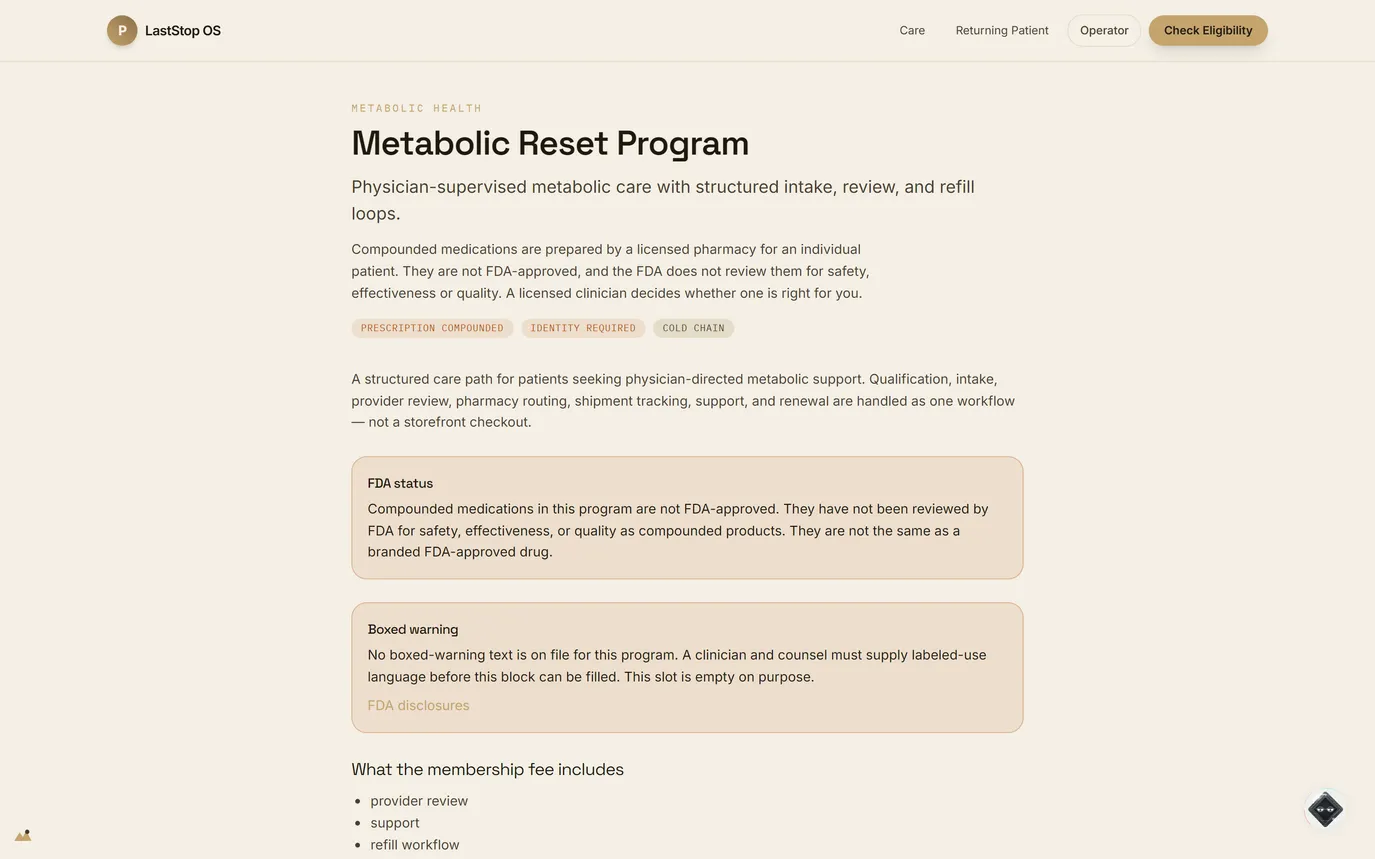1375x859 pixels.
Task: Click the provider review list item
Action: (419, 801)
